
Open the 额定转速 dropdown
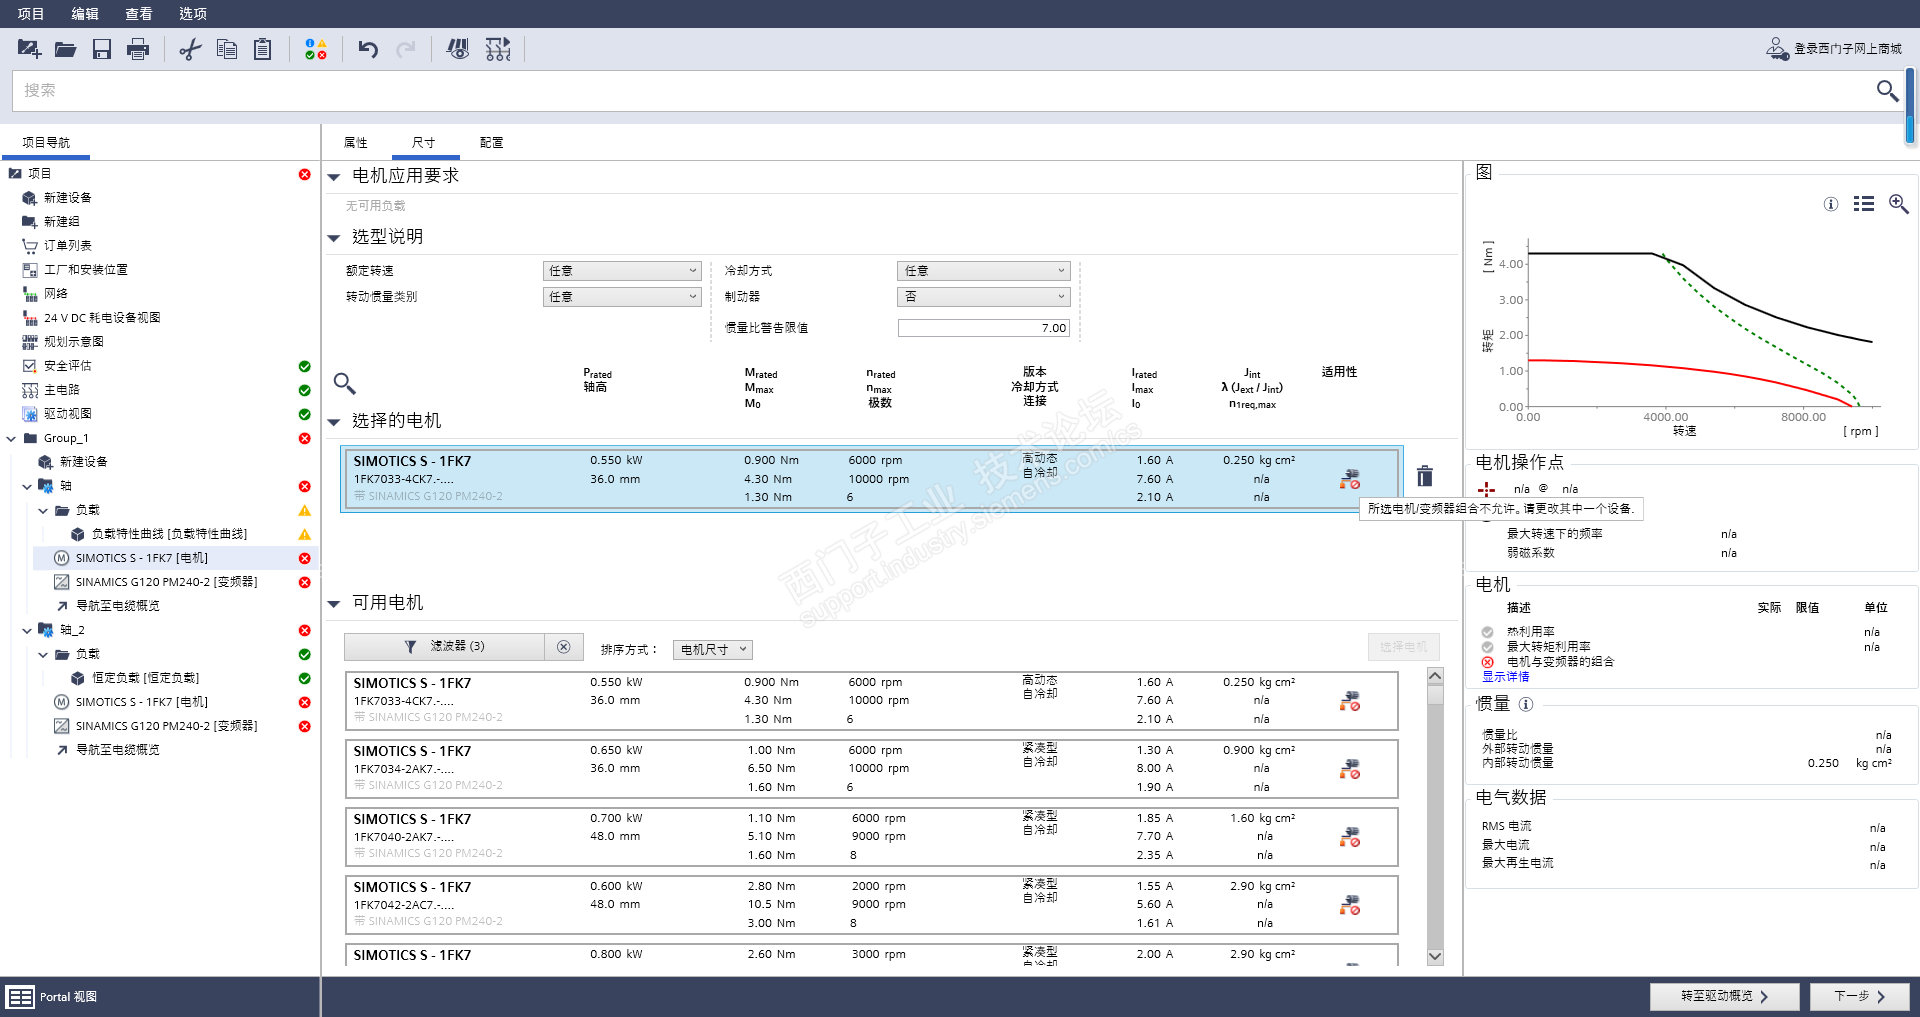622,271
